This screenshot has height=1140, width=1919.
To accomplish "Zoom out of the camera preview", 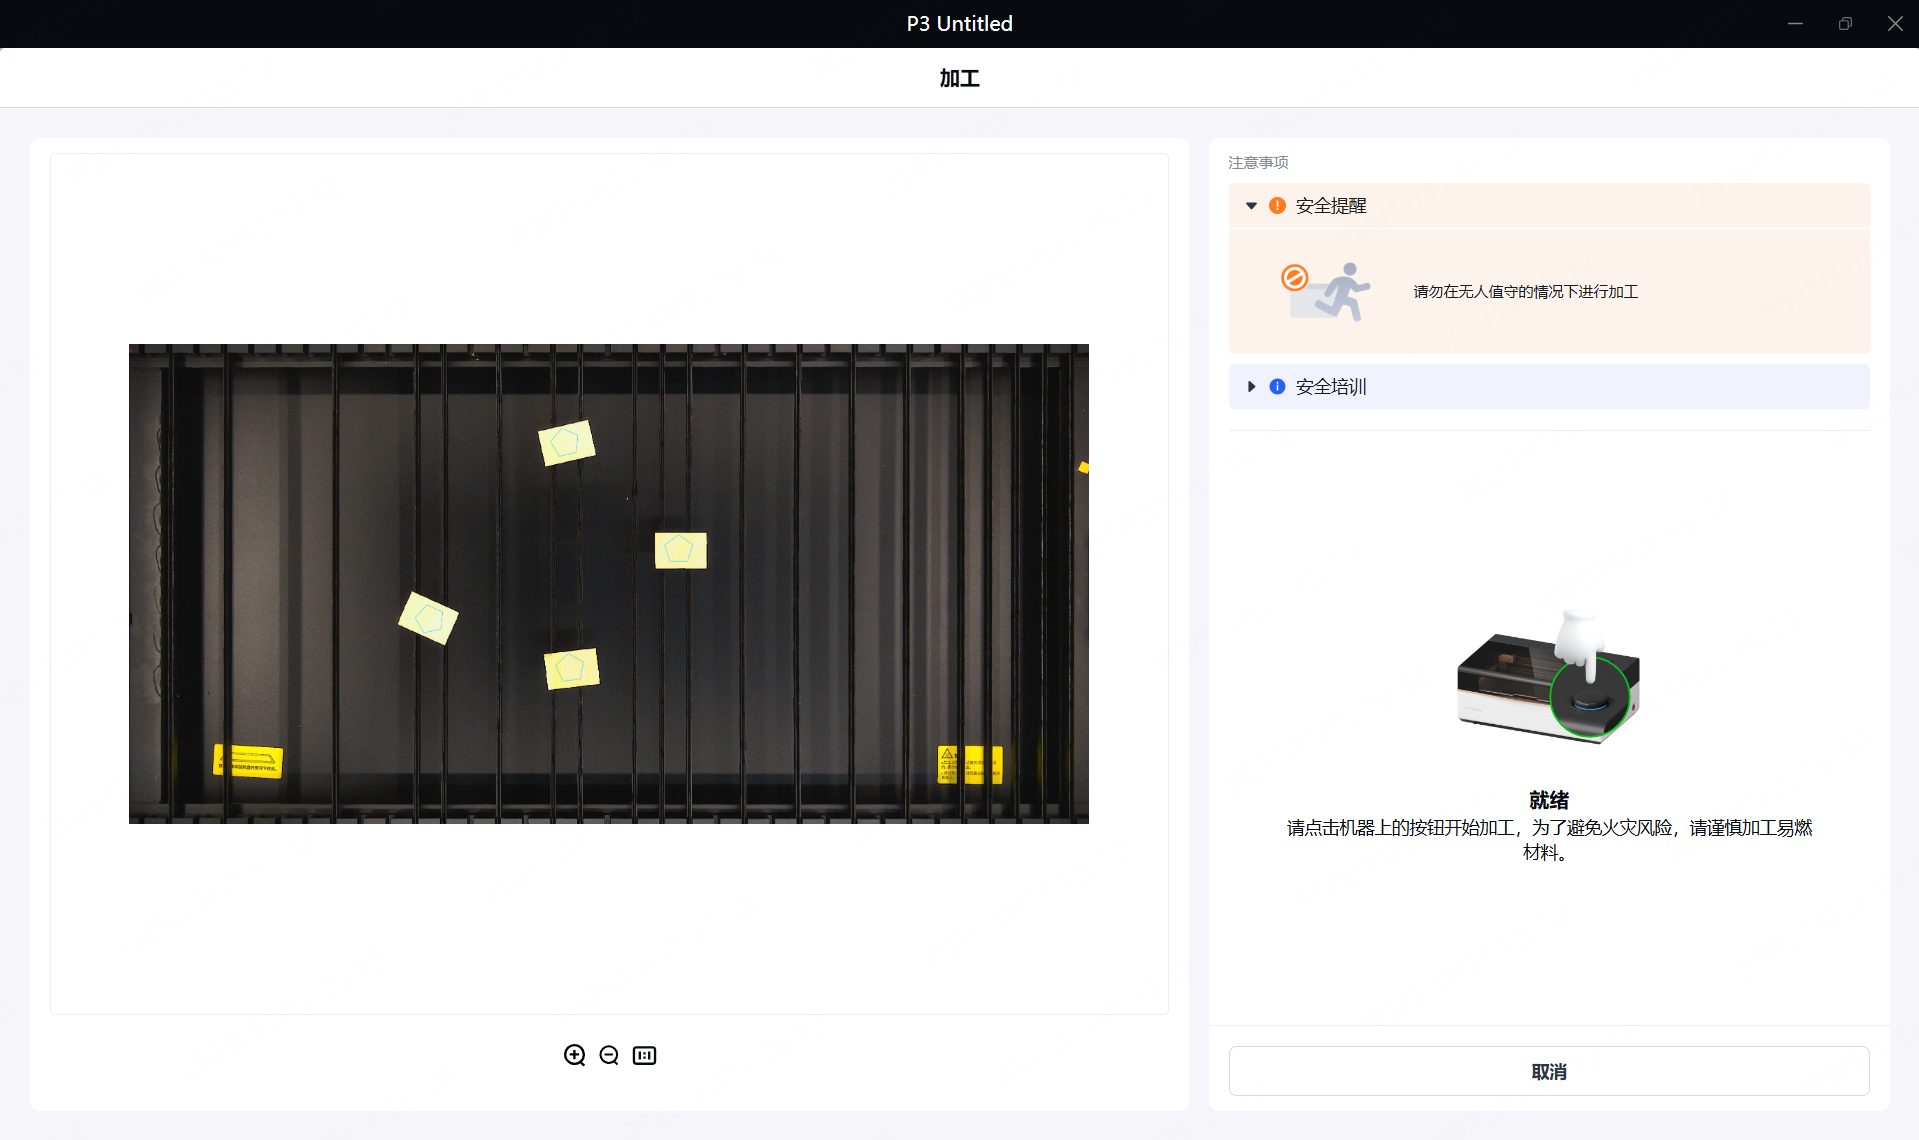I will click(609, 1055).
